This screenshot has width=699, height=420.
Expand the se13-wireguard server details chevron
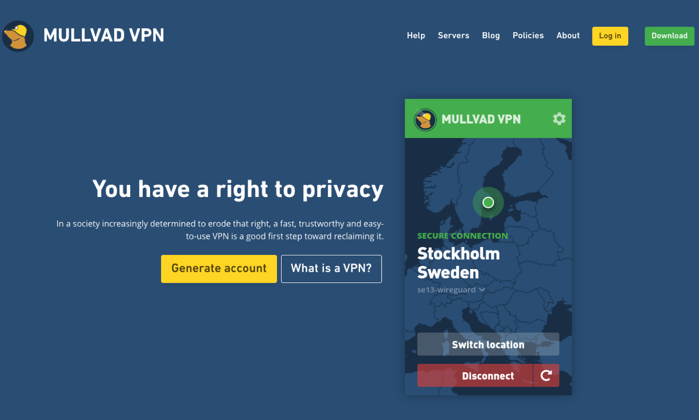pyautogui.click(x=482, y=290)
